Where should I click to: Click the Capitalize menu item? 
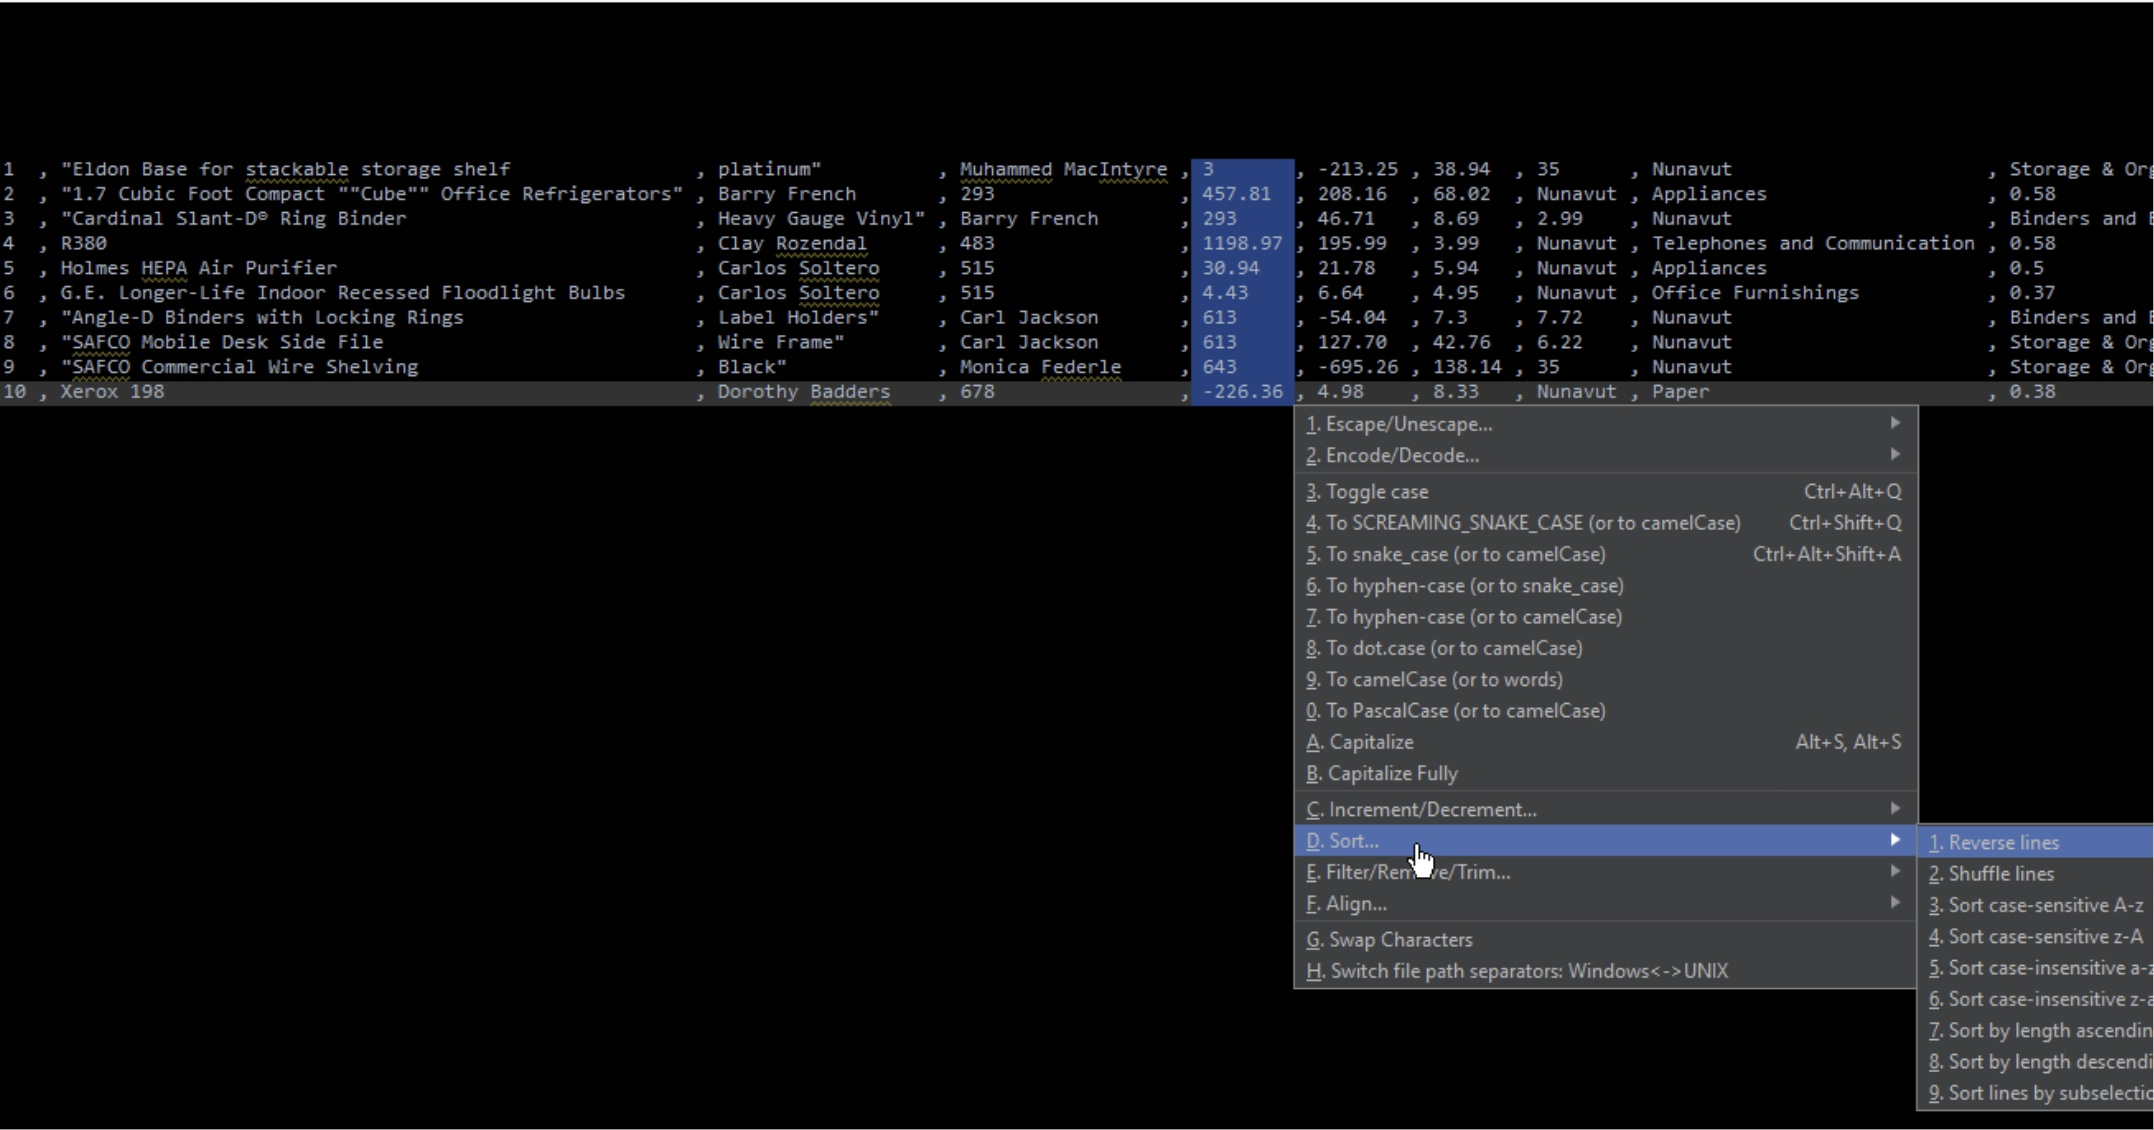1605,742
